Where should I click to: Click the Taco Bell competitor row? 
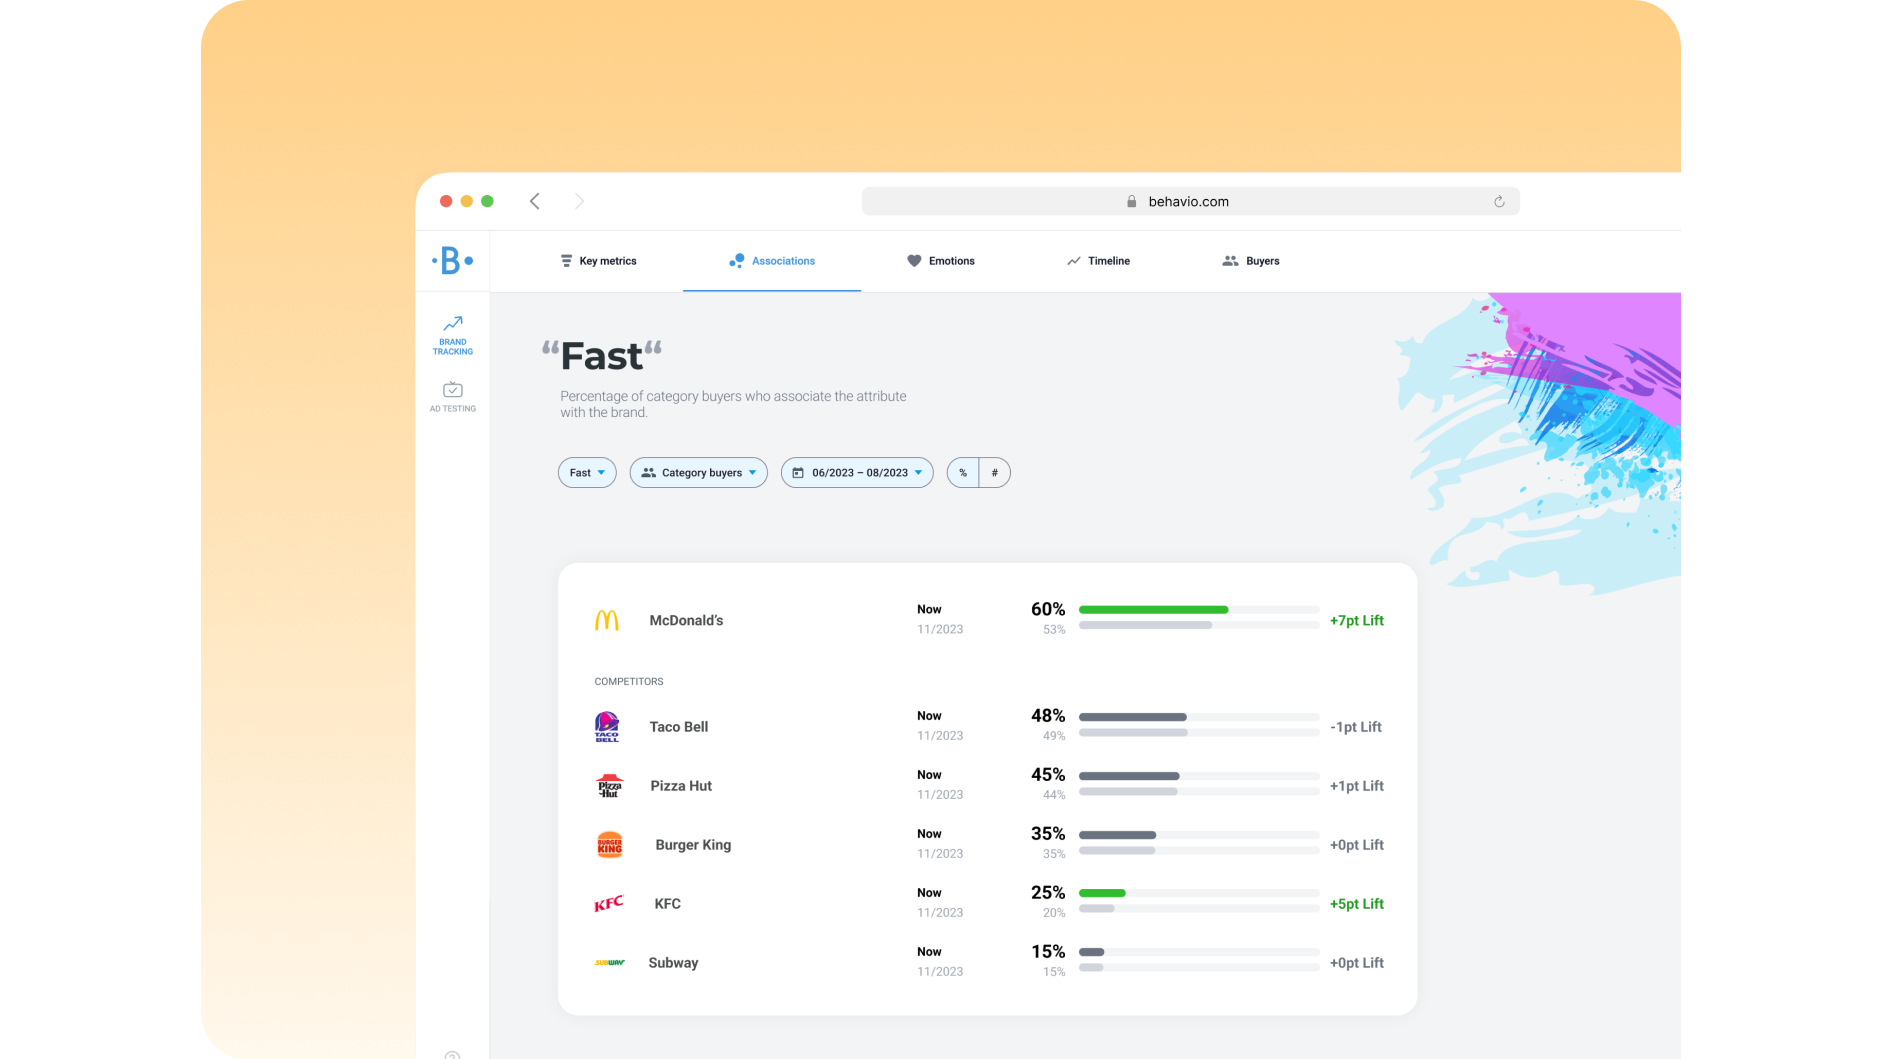[x=679, y=727]
